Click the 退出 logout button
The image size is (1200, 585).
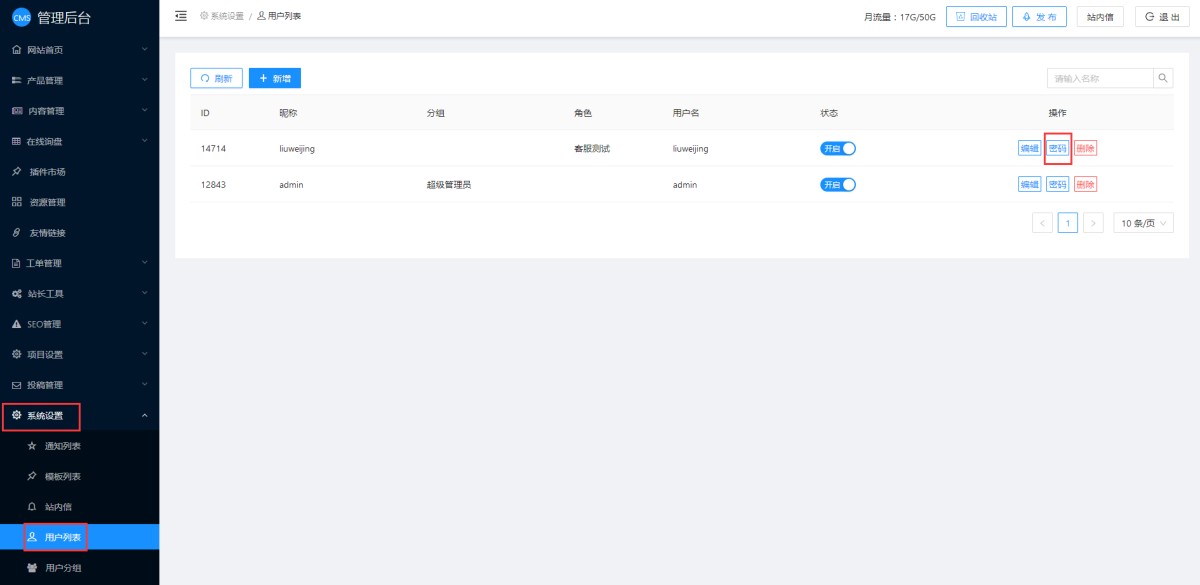point(1161,17)
